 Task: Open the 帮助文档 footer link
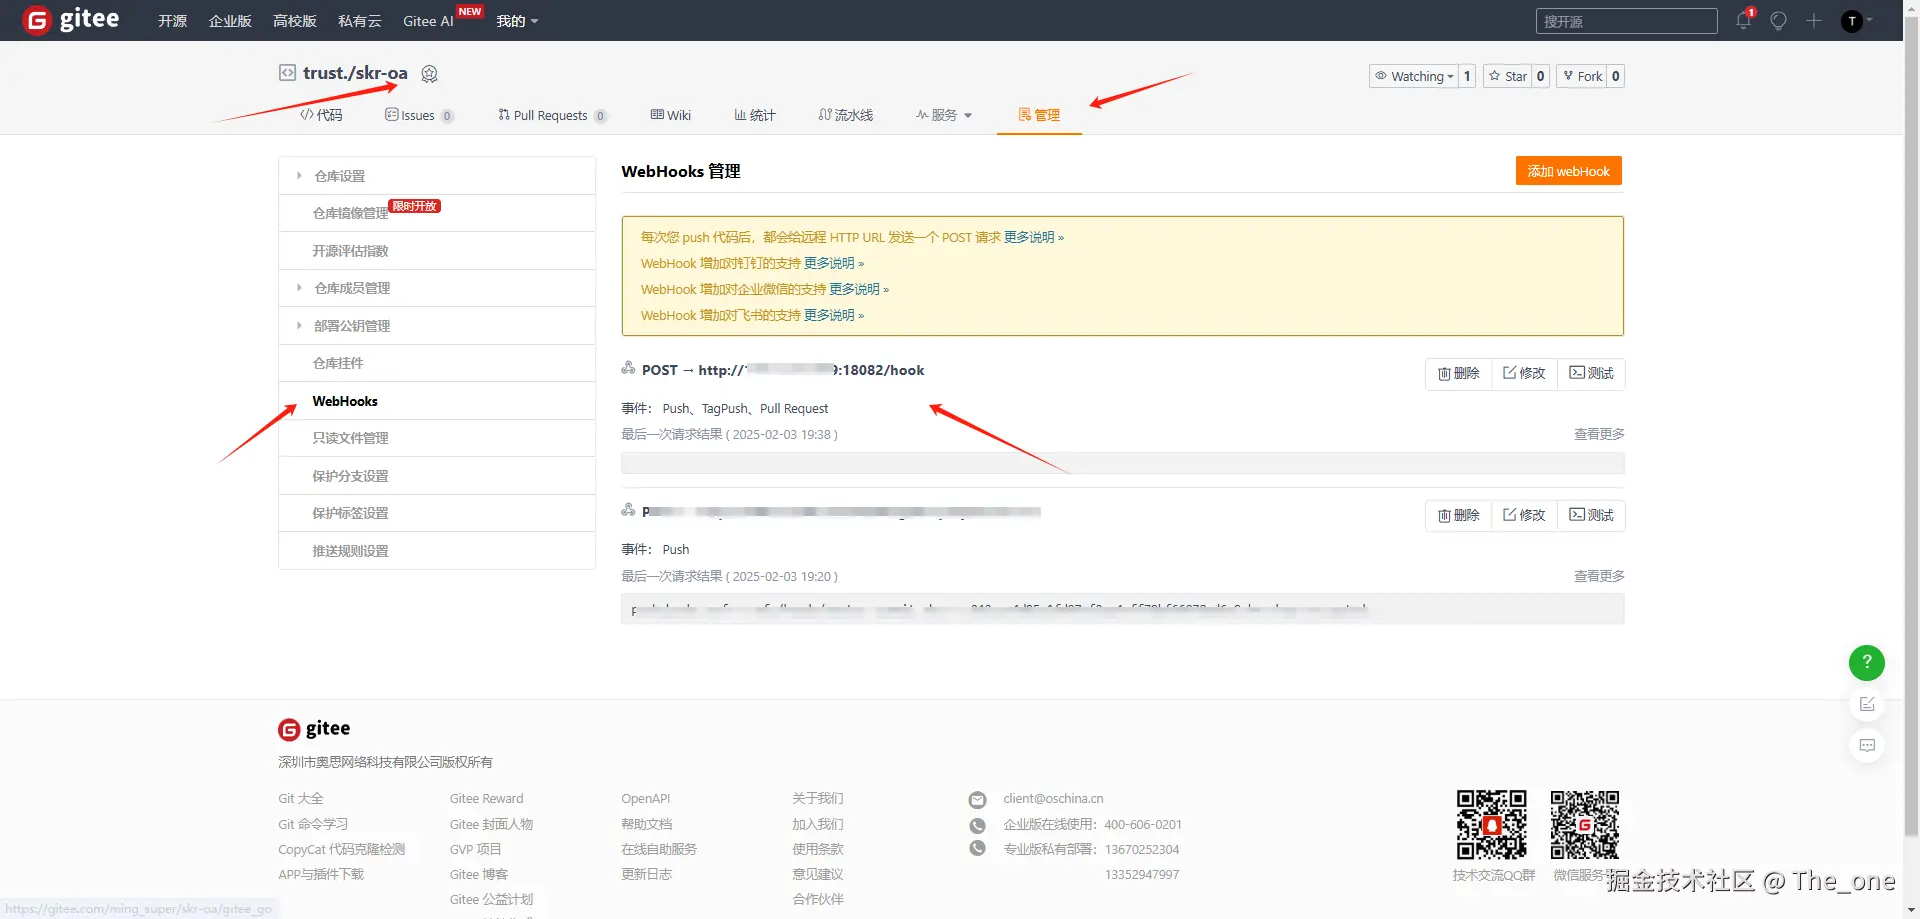point(646,824)
